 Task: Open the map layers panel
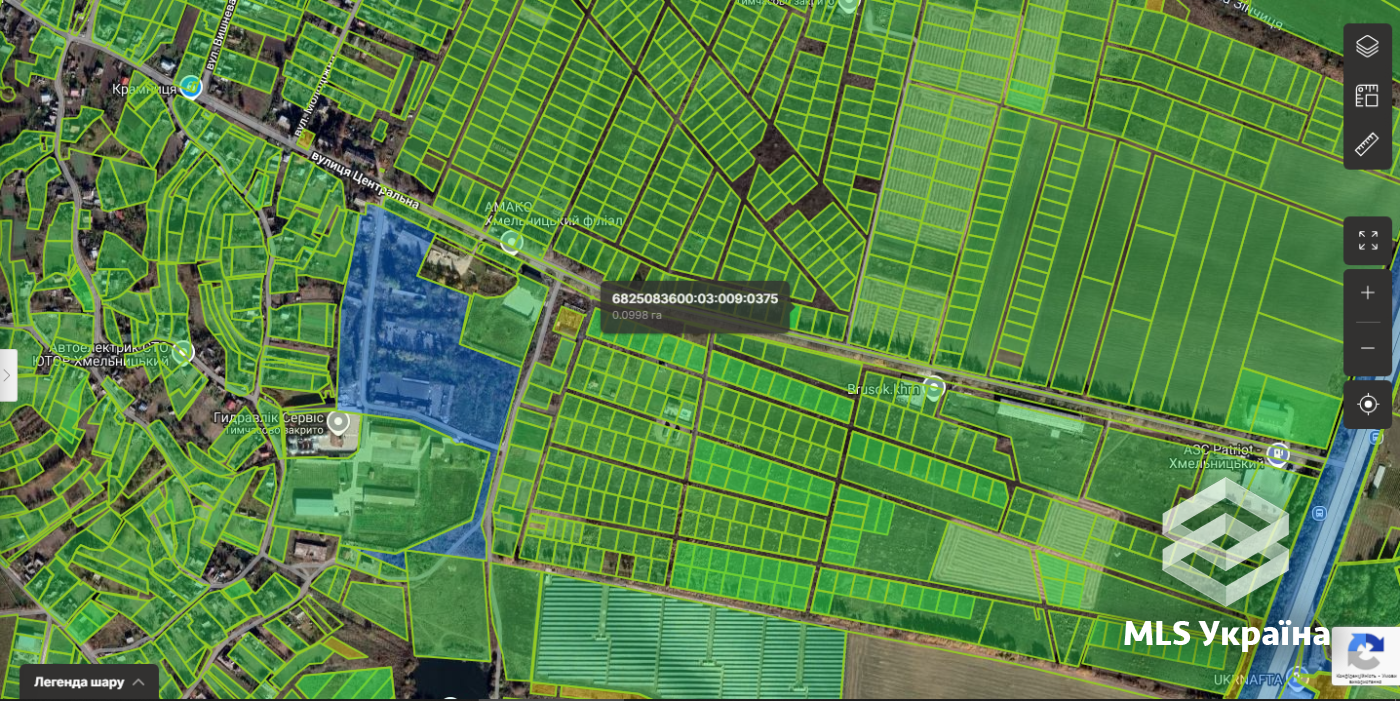(x=1367, y=46)
